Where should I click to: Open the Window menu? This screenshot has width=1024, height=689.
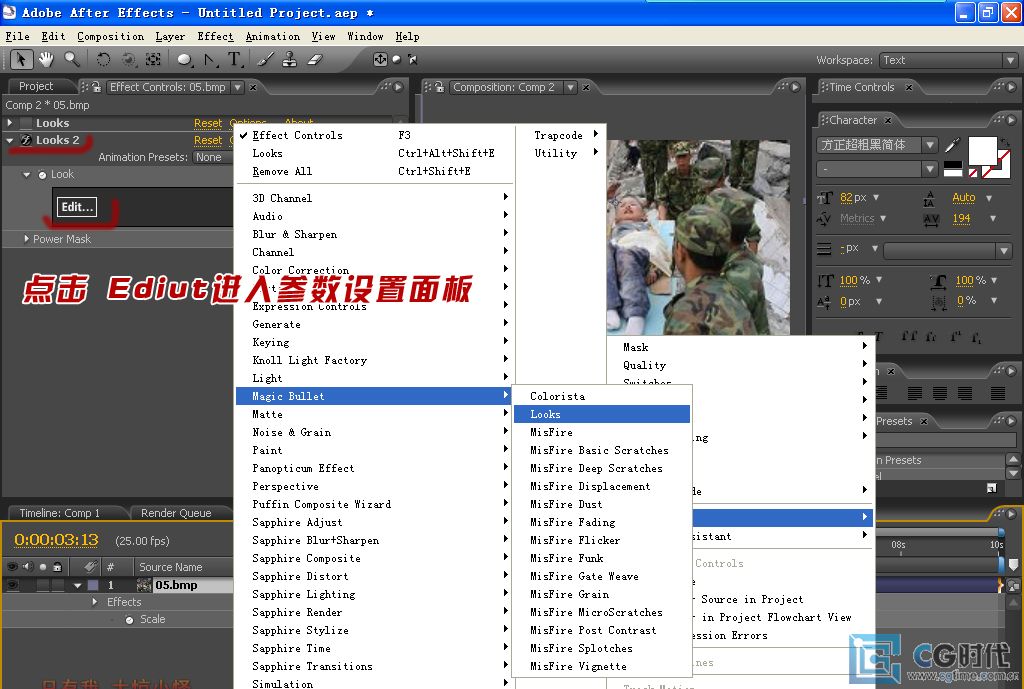pos(365,37)
